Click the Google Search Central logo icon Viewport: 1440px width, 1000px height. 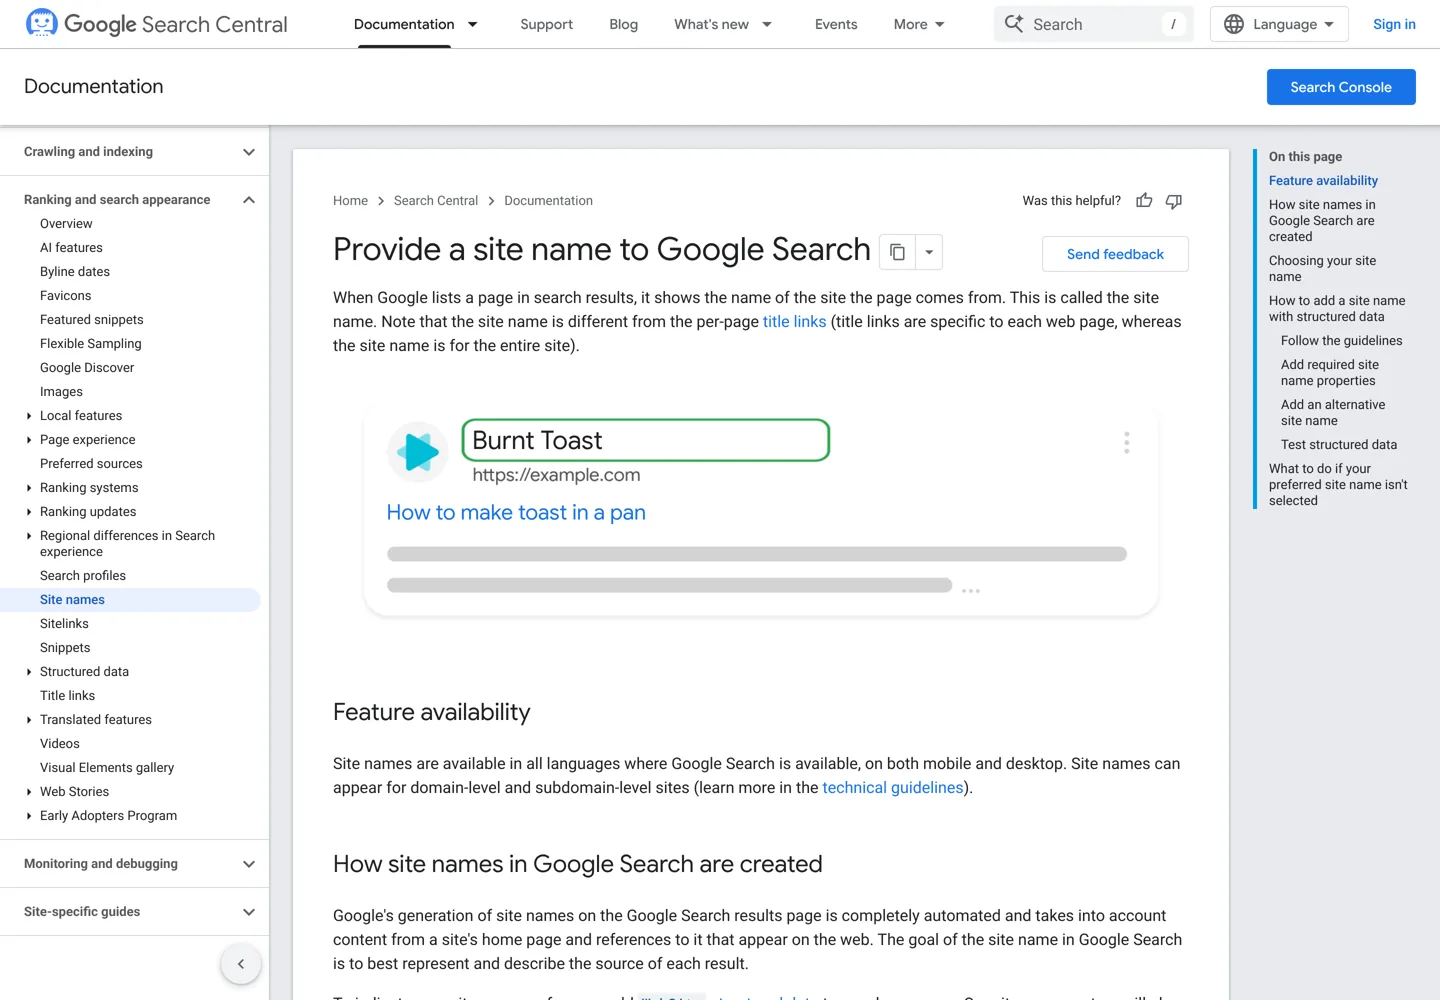pyautogui.click(x=42, y=23)
